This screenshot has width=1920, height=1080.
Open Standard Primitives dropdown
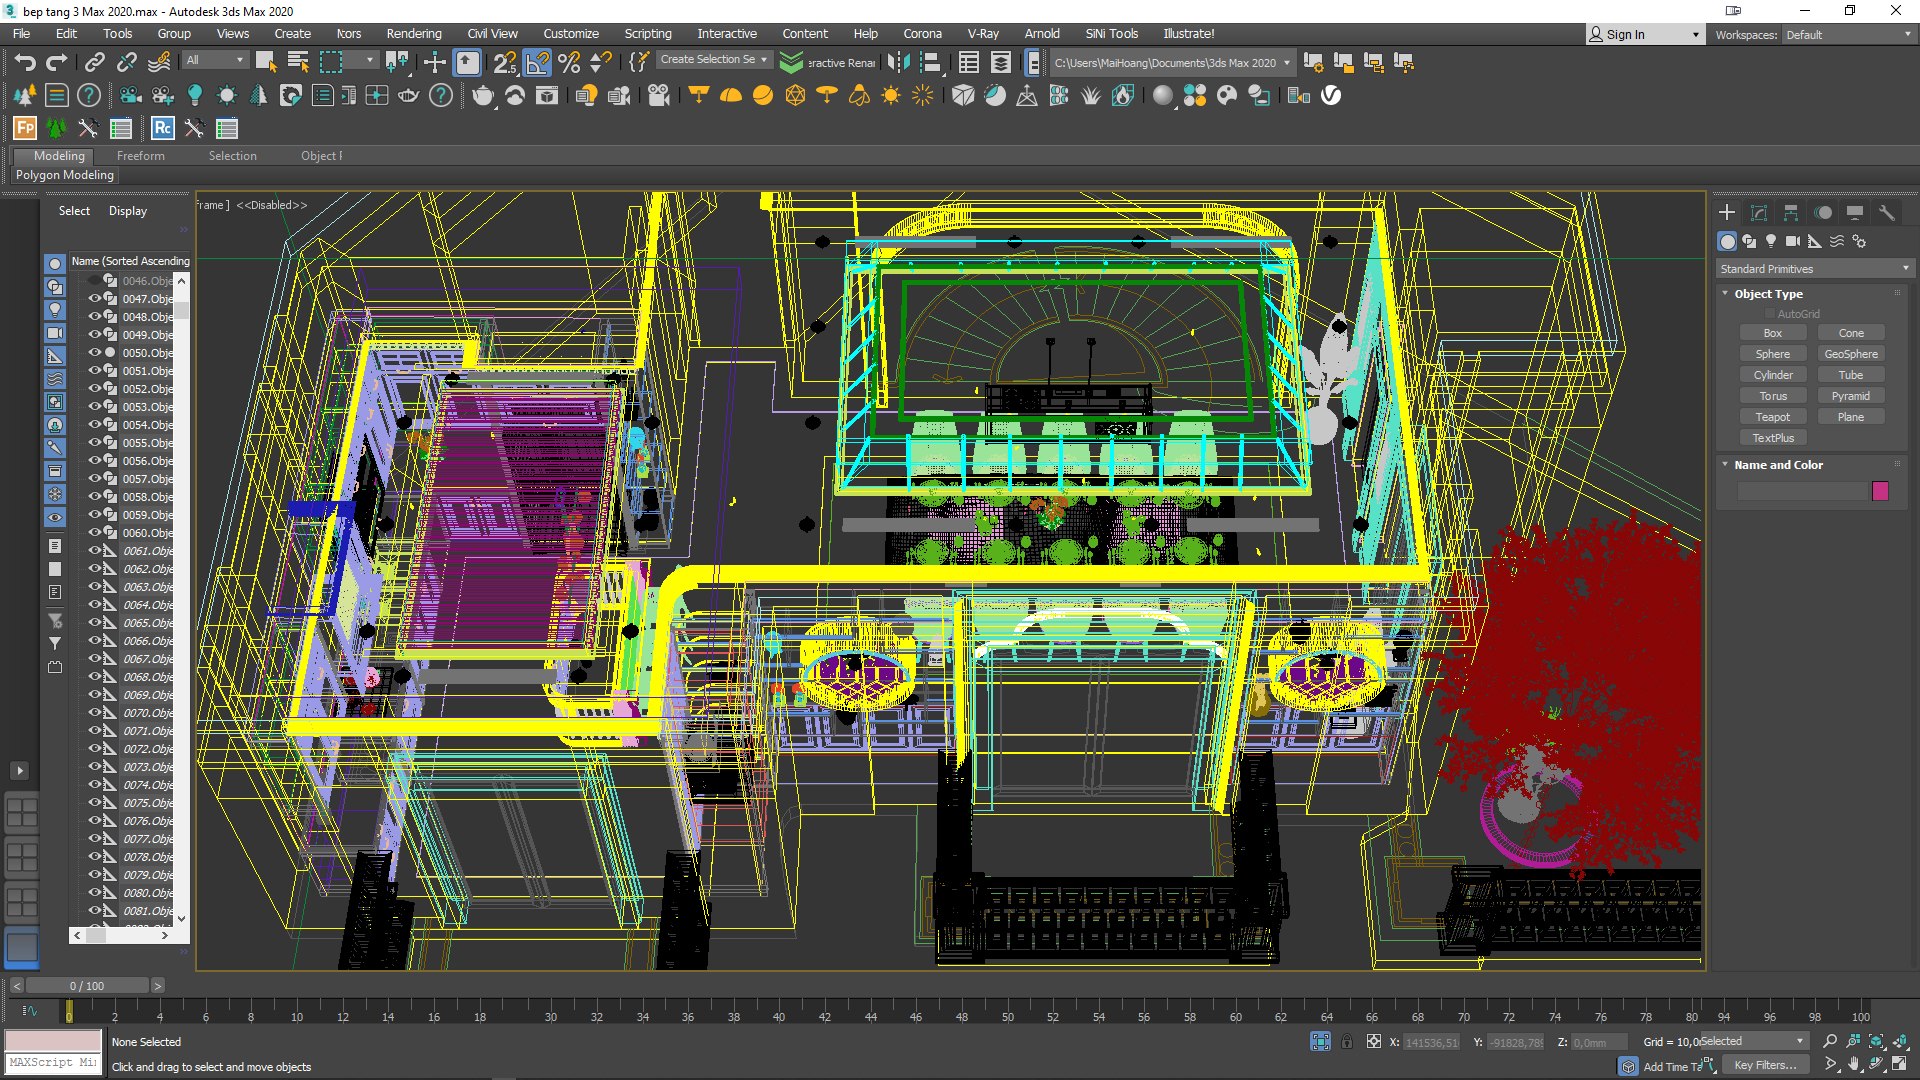pos(1813,269)
